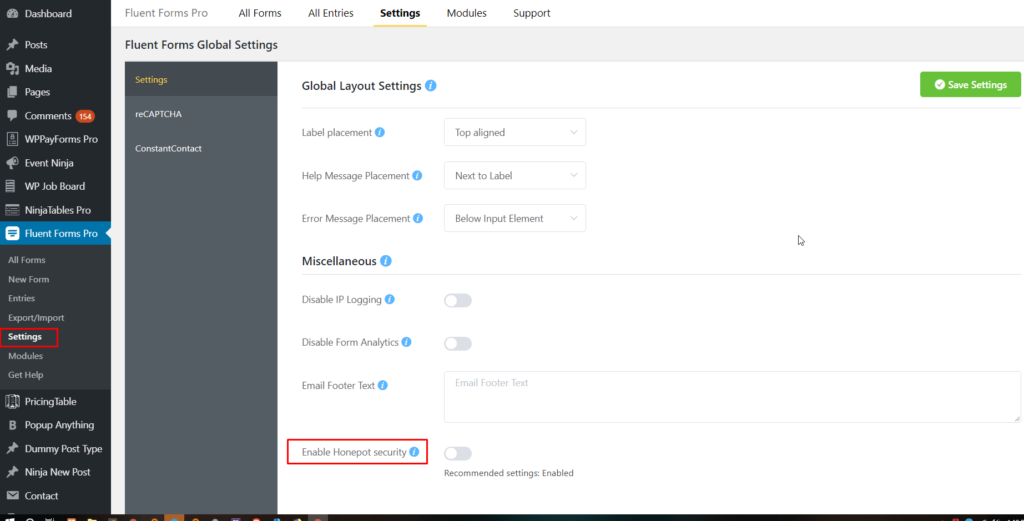Toggle the Disable IP Logging switch
Image resolution: width=1024 pixels, height=521 pixels.
[458, 300]
